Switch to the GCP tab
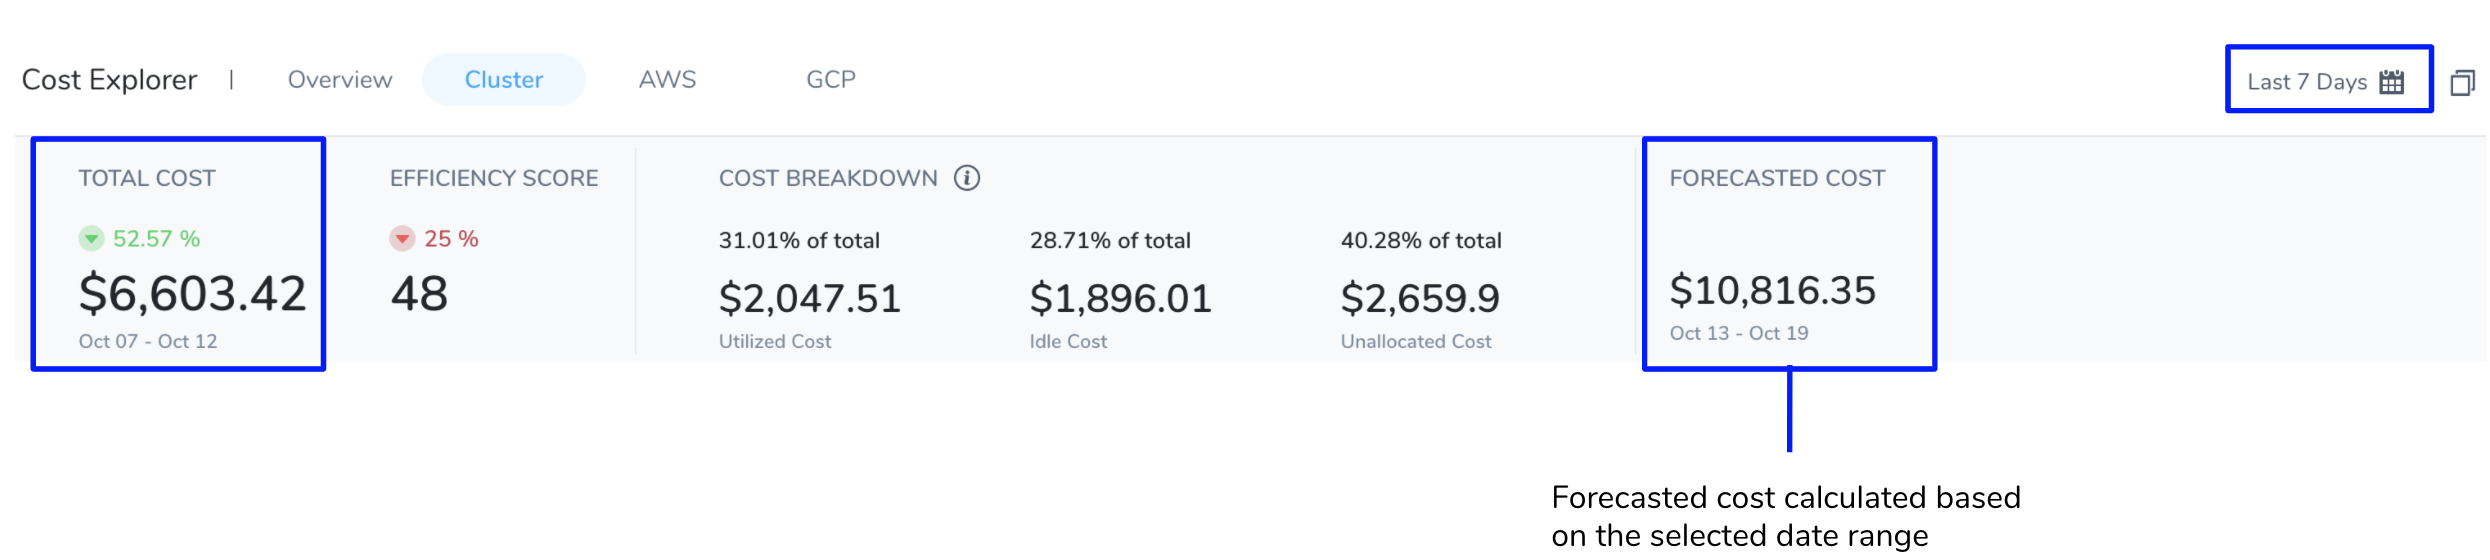 coord(831,80)
